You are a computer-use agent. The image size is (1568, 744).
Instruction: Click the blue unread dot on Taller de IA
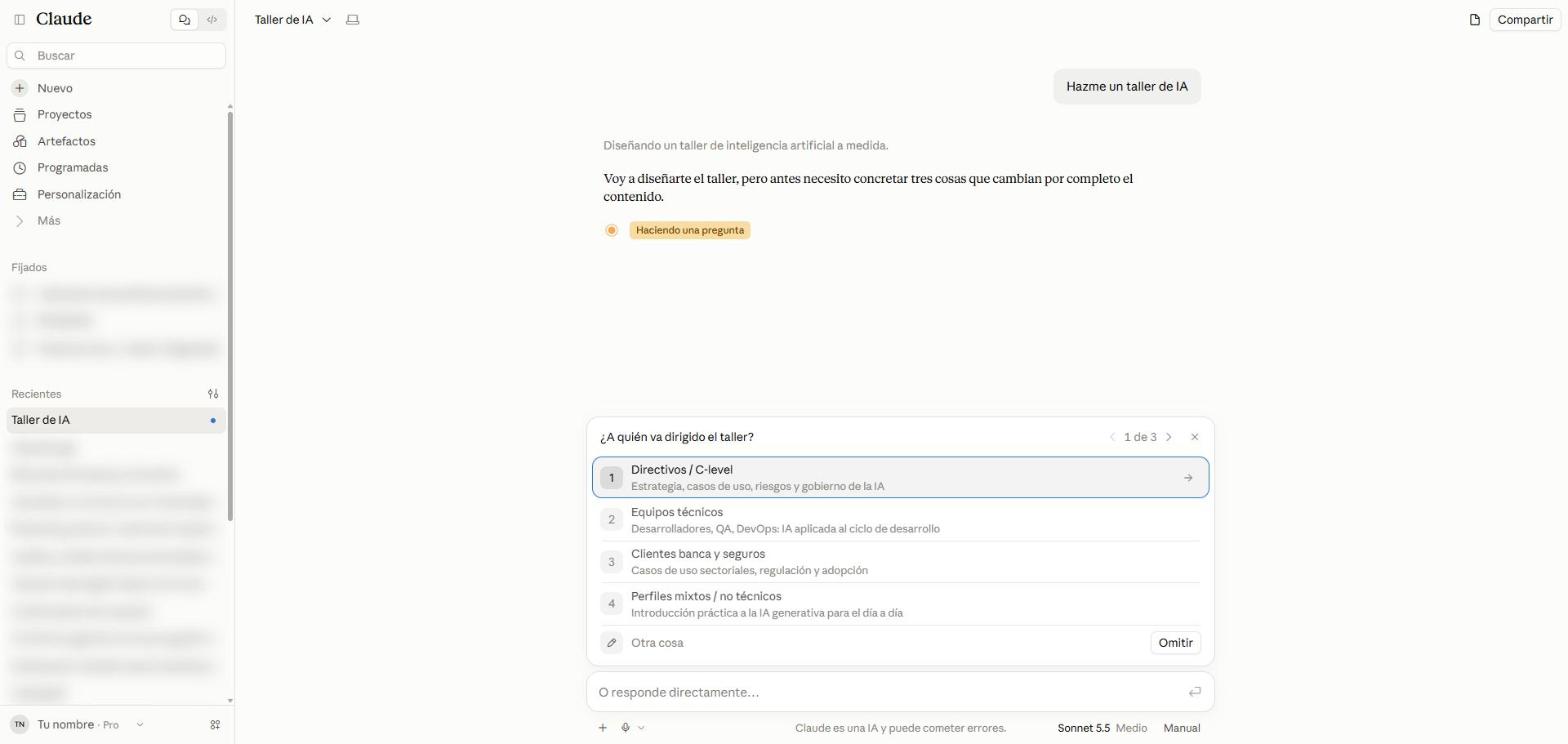click(x=213, y=420)
